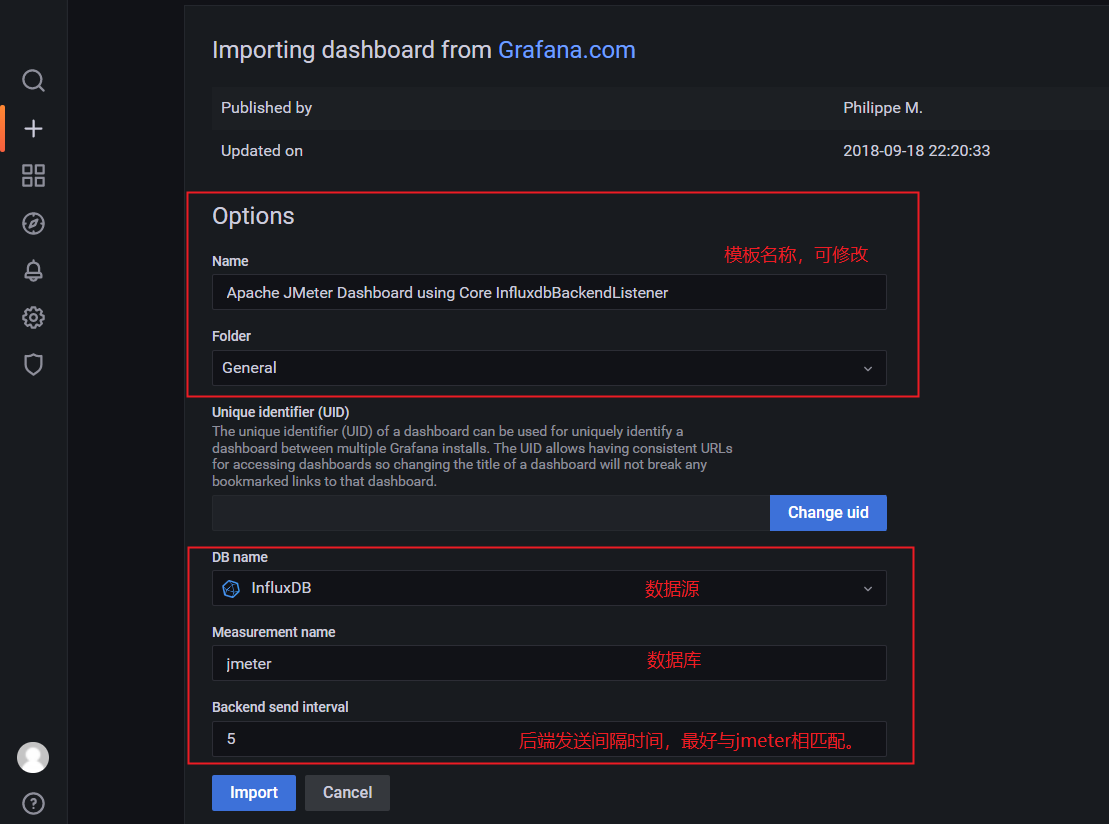Open the Dashboards grid icon

click(33, 175)
